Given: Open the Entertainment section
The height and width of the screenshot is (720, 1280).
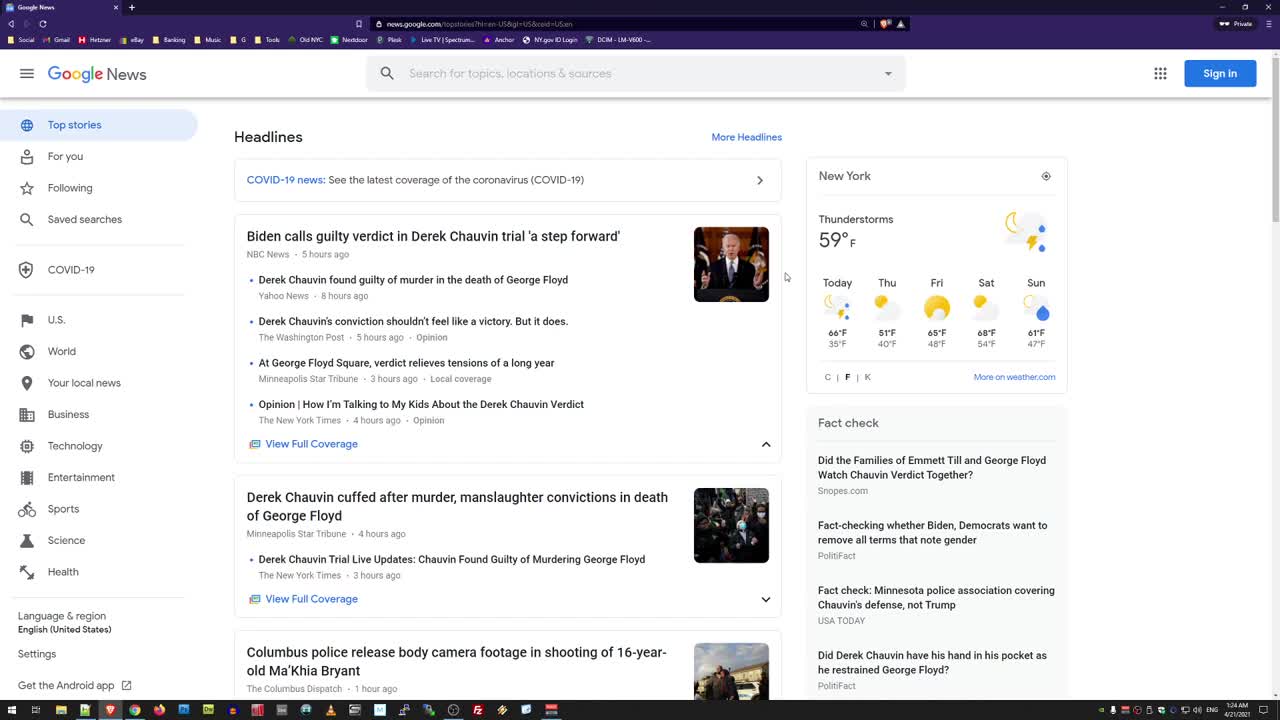Looking at the screenshot, I should coord(81,478).
